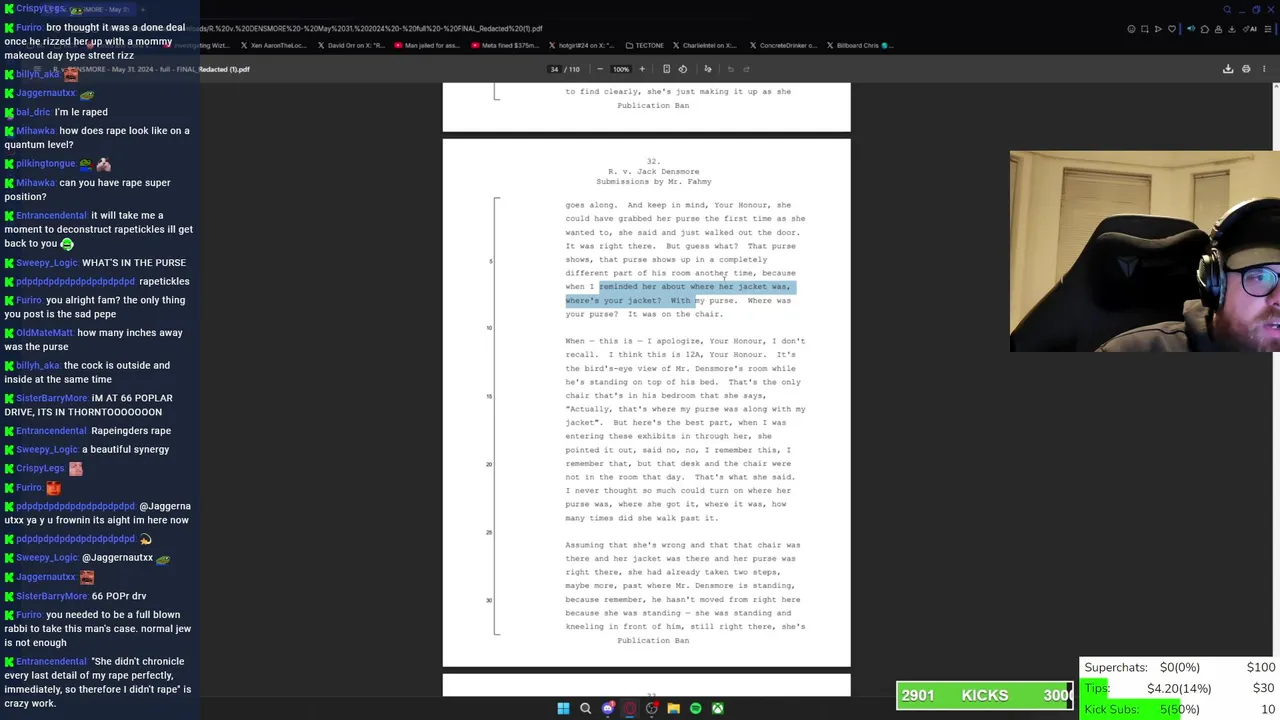
Task: Click the webcam overlay of the streamer
Action: pyautogui.click(x=1144, y=251)
